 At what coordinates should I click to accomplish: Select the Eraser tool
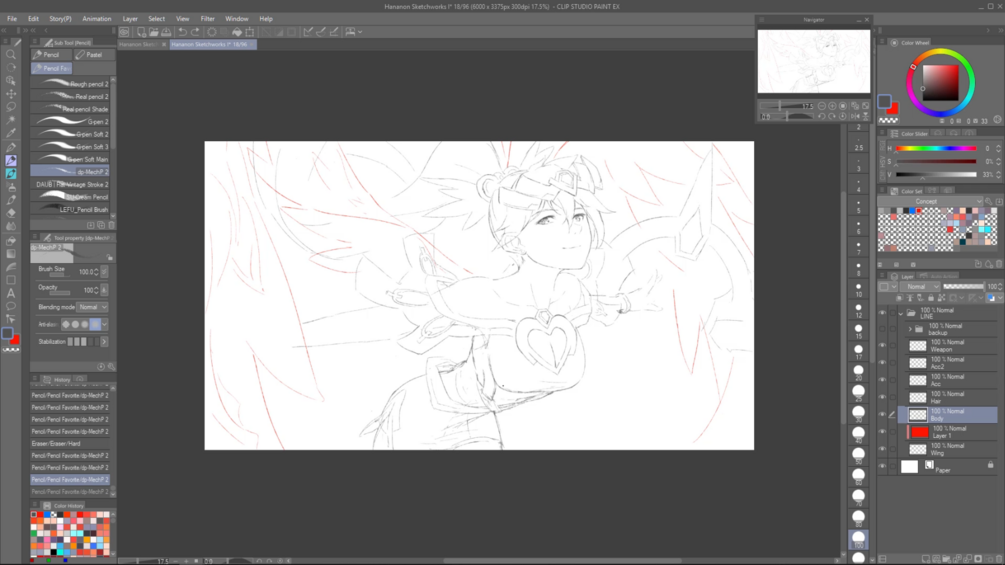pos(11,213)
